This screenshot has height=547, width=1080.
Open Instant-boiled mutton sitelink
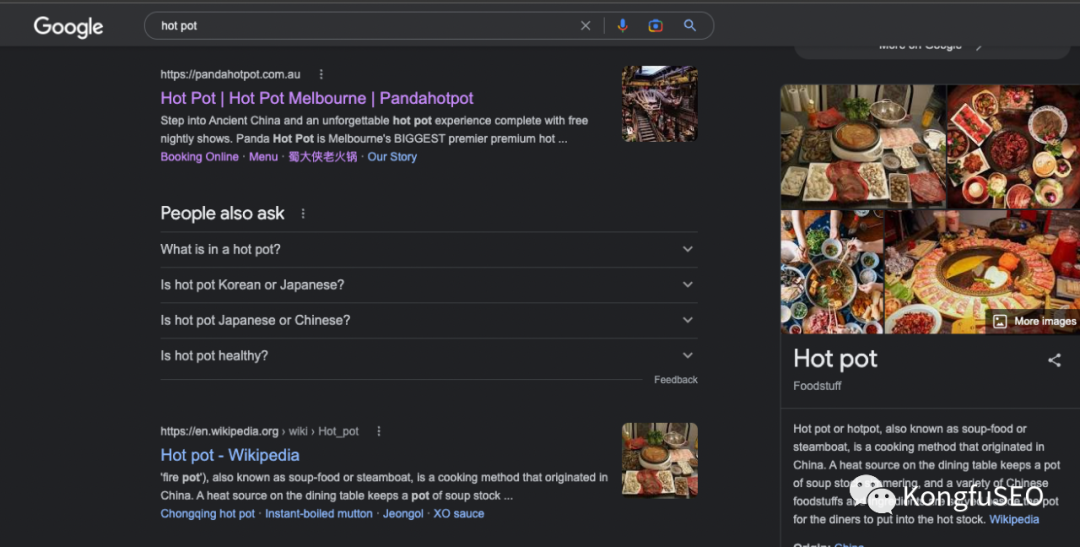[x=319, y=513]
